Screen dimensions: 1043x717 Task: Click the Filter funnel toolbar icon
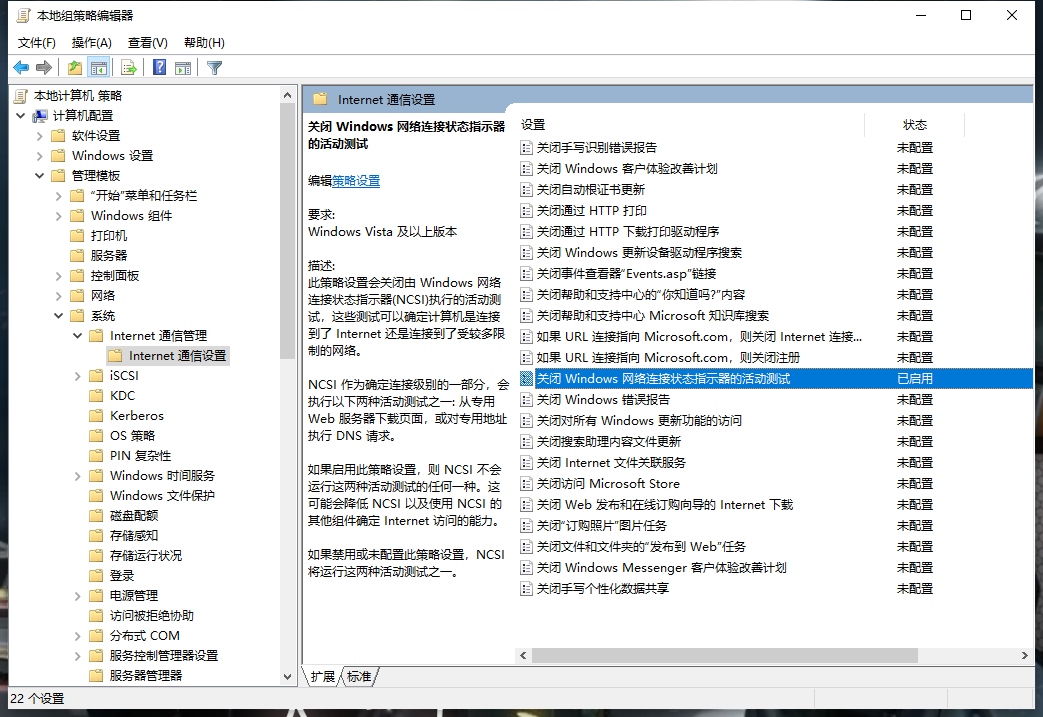pos(214,67)
